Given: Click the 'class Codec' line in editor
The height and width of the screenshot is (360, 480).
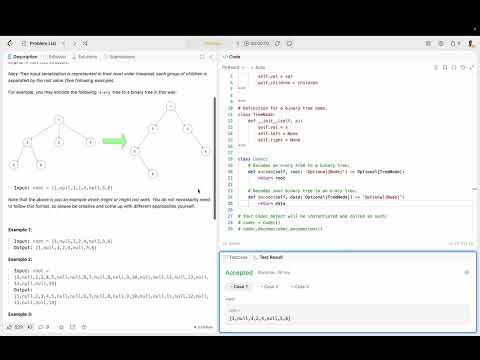Looking at the screenshot, I should click(x=253, y=159).
